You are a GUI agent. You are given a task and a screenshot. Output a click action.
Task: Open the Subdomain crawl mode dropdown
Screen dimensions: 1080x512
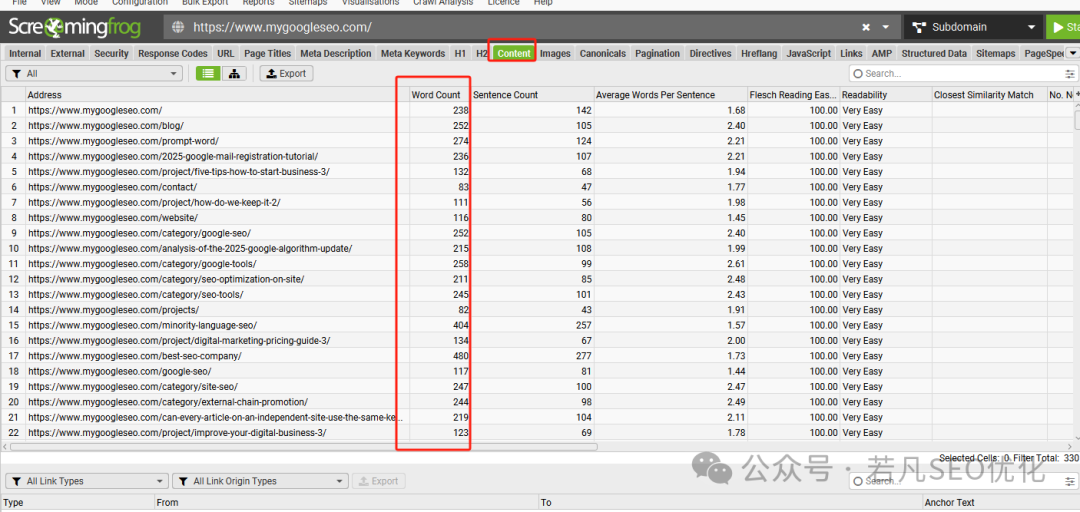(973, 28)
